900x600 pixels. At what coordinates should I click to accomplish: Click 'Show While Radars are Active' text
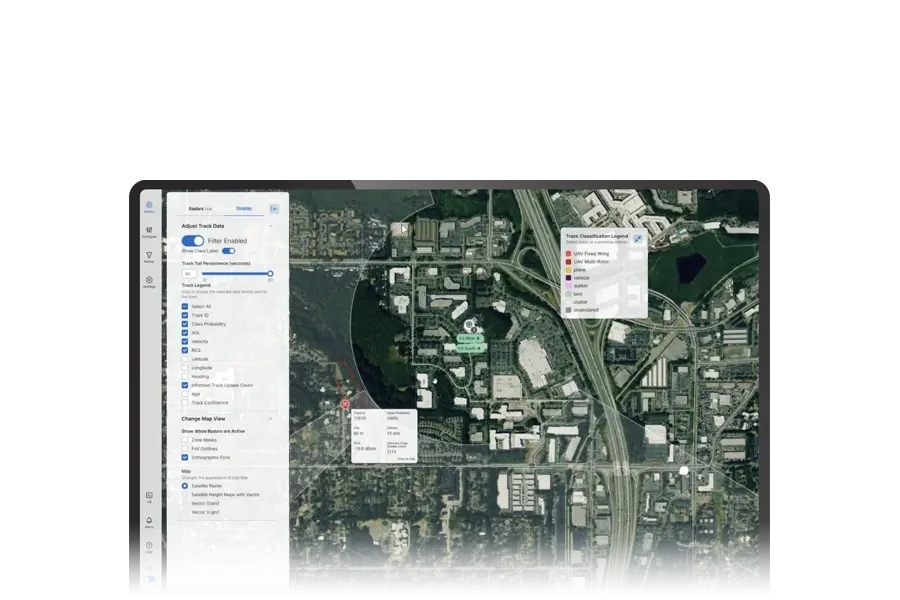coord(213,431)
